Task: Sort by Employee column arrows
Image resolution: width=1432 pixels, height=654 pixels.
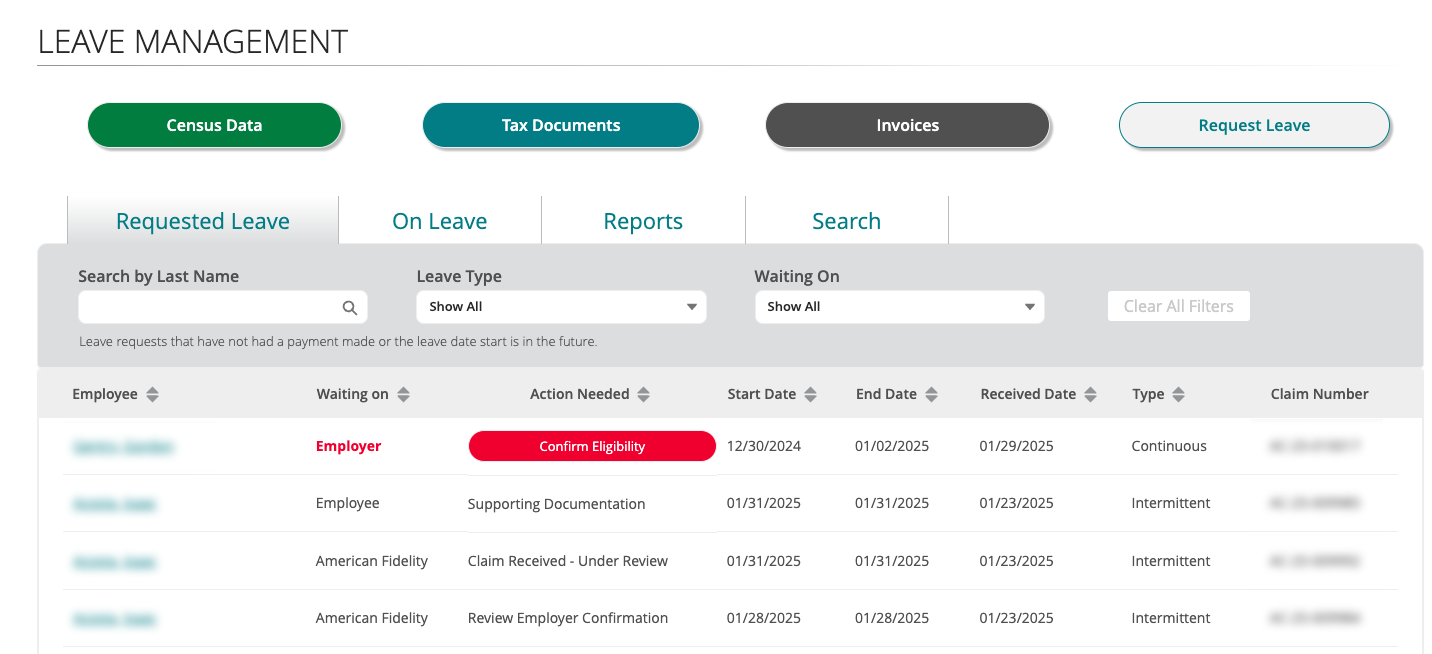Action: tap(152, 395)
